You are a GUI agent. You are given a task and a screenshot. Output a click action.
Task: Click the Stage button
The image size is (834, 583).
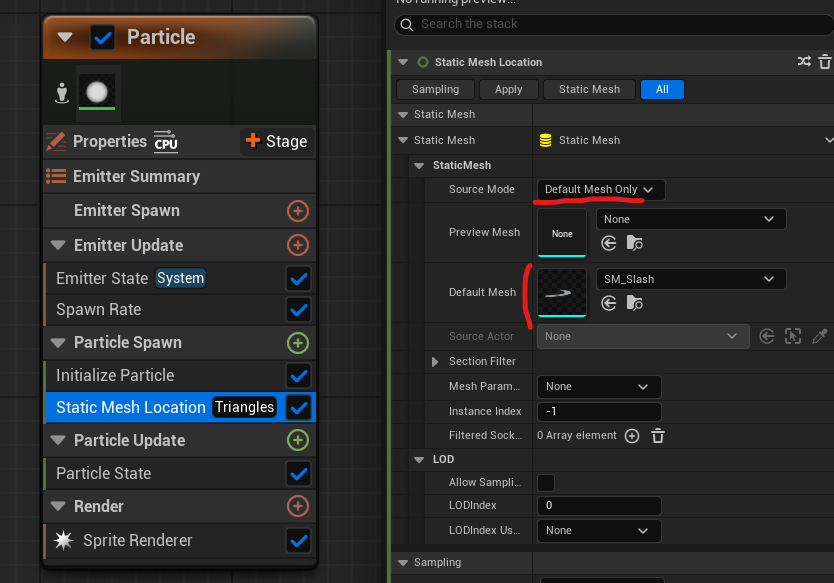[x=277, y=141]
